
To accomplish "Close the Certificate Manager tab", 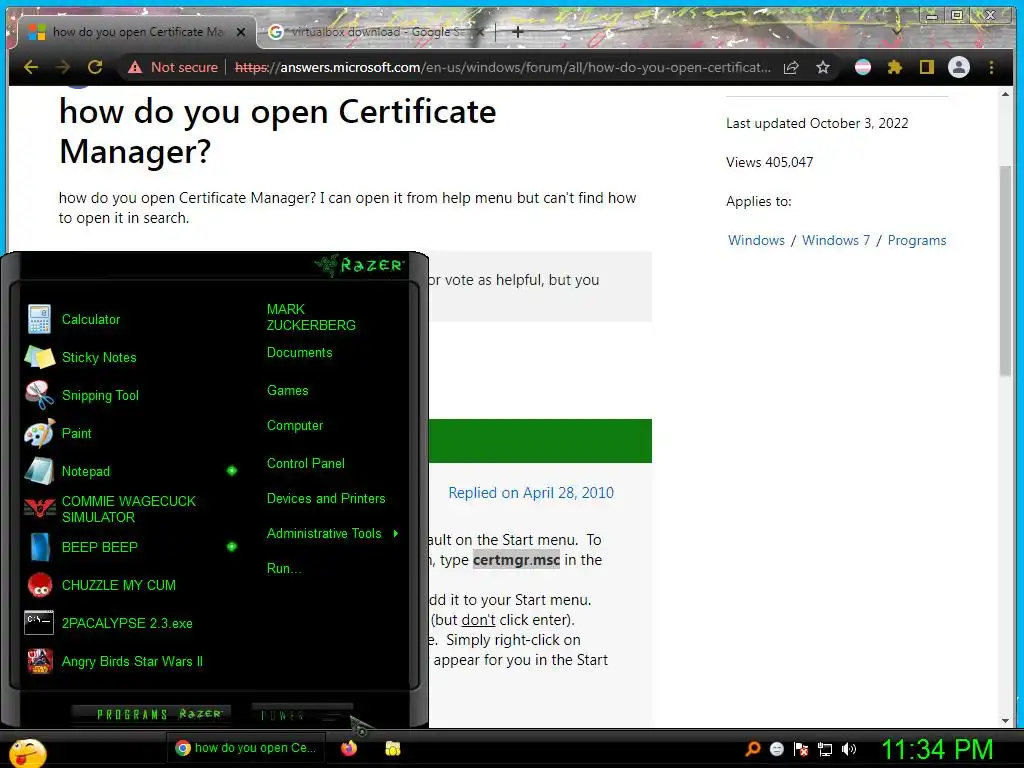I will coord(241,32).
